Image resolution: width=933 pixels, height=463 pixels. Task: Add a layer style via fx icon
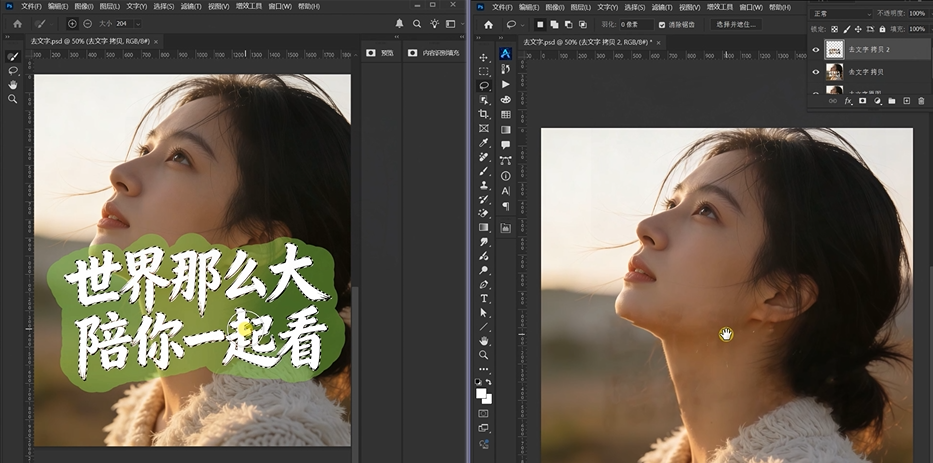[x=848, y=101]
